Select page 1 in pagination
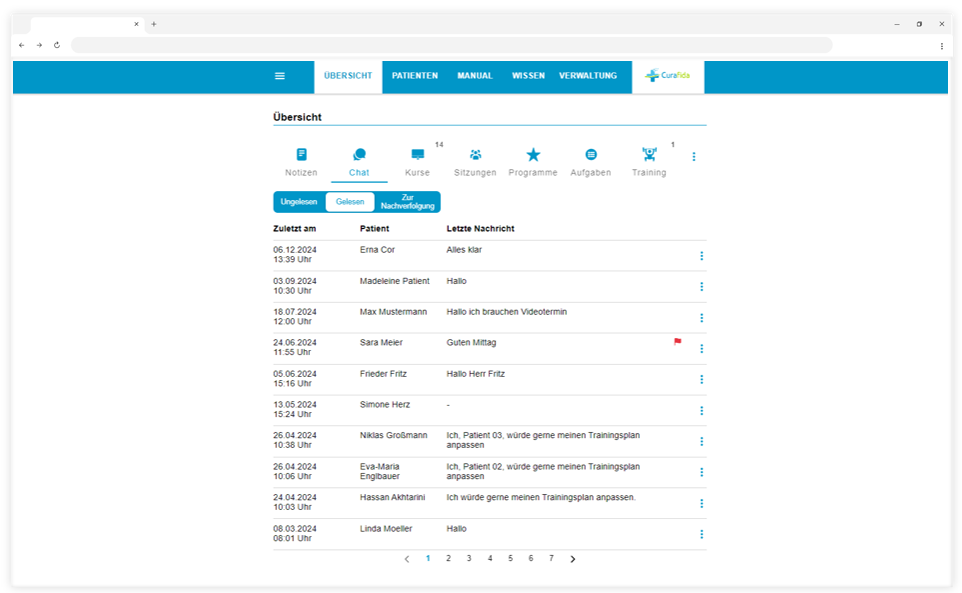Screen dimensions: 962x593 click(x=428, y=558)
